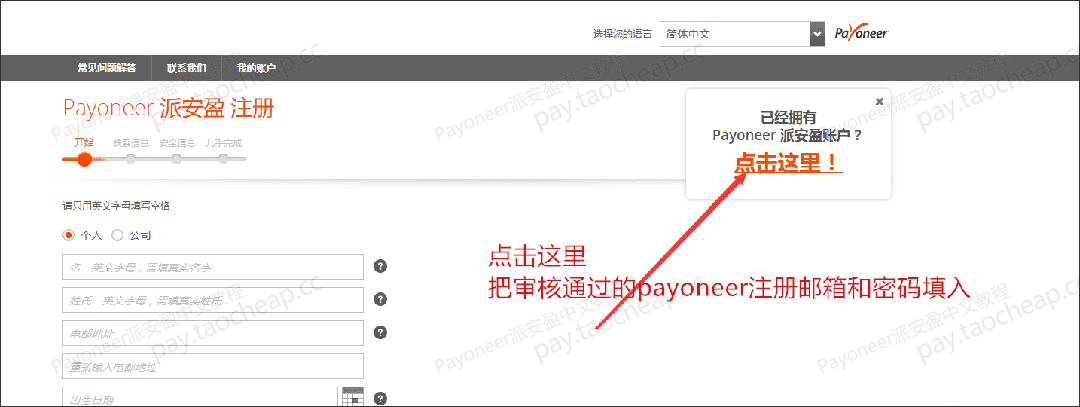Open help for the email address field
Image resolution: width=1080 pixels, height=407 pixels.
[x=380, y=333]
